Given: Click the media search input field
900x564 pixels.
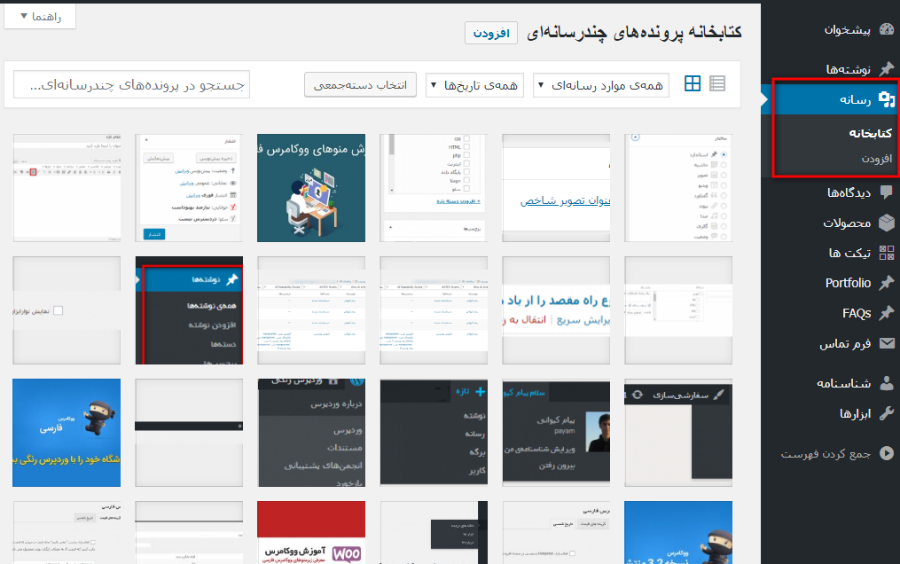Looking at the screenshot, I should (131, 86).
